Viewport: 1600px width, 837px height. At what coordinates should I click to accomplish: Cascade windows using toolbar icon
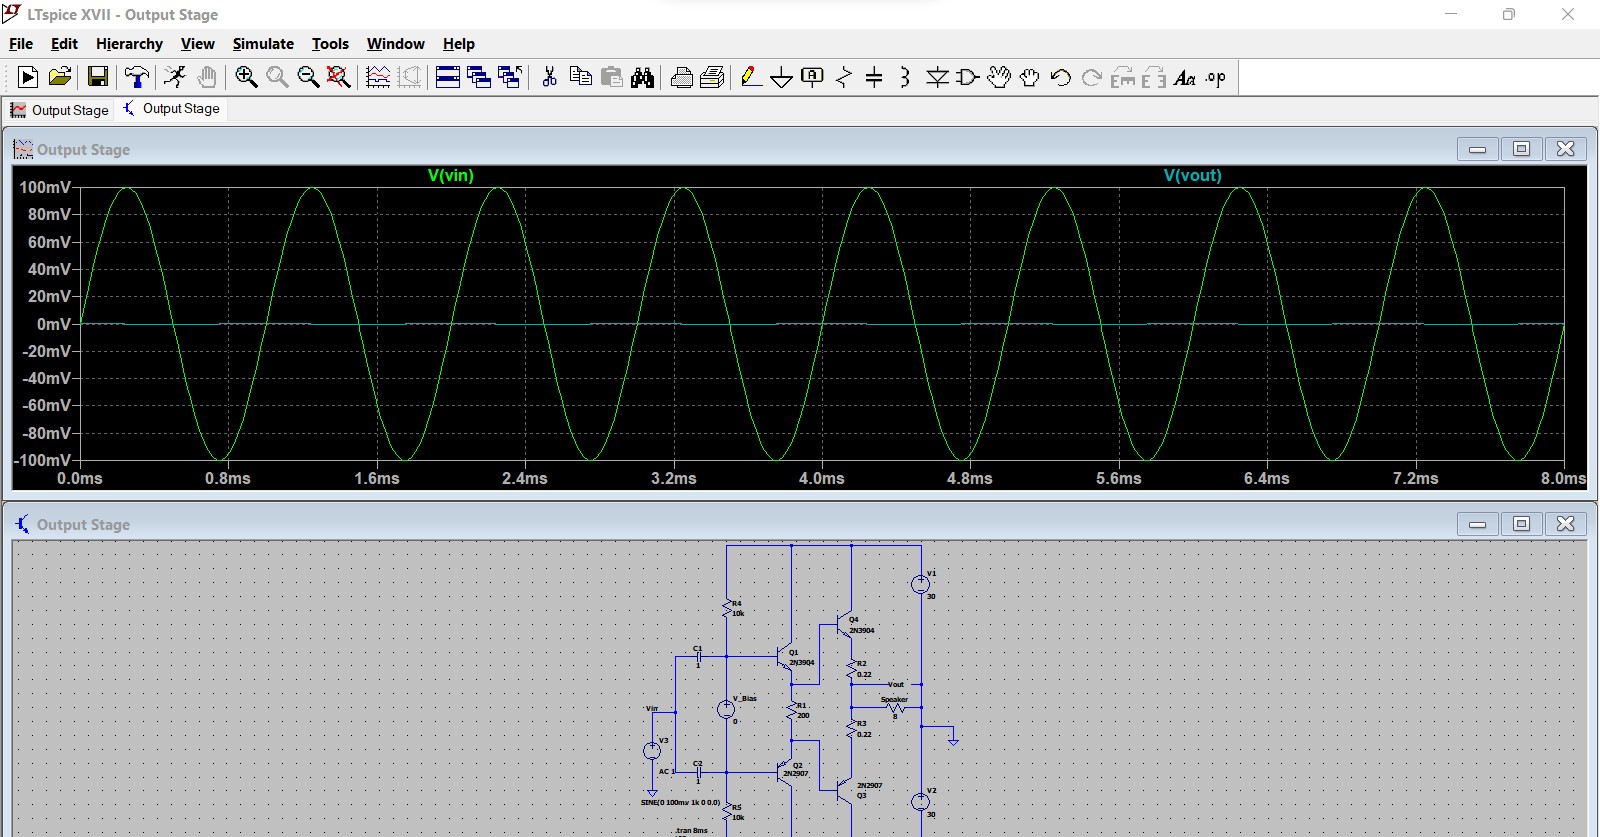coord(479,77)
